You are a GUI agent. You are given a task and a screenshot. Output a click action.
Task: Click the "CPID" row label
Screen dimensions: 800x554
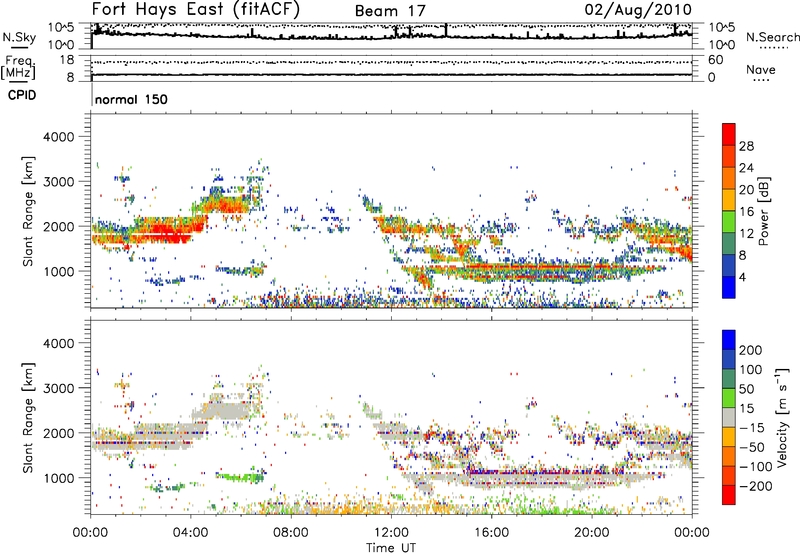coord(22,95)
